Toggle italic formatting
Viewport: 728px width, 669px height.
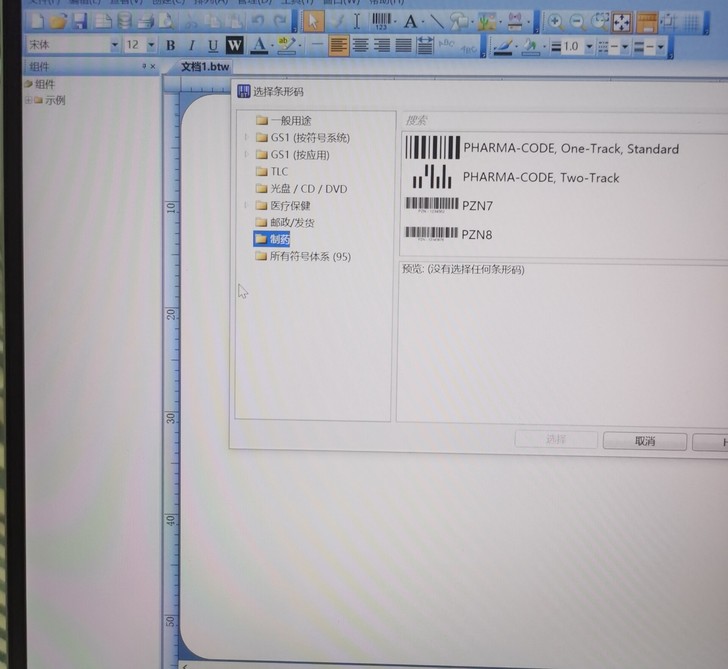tap(191, 45)
